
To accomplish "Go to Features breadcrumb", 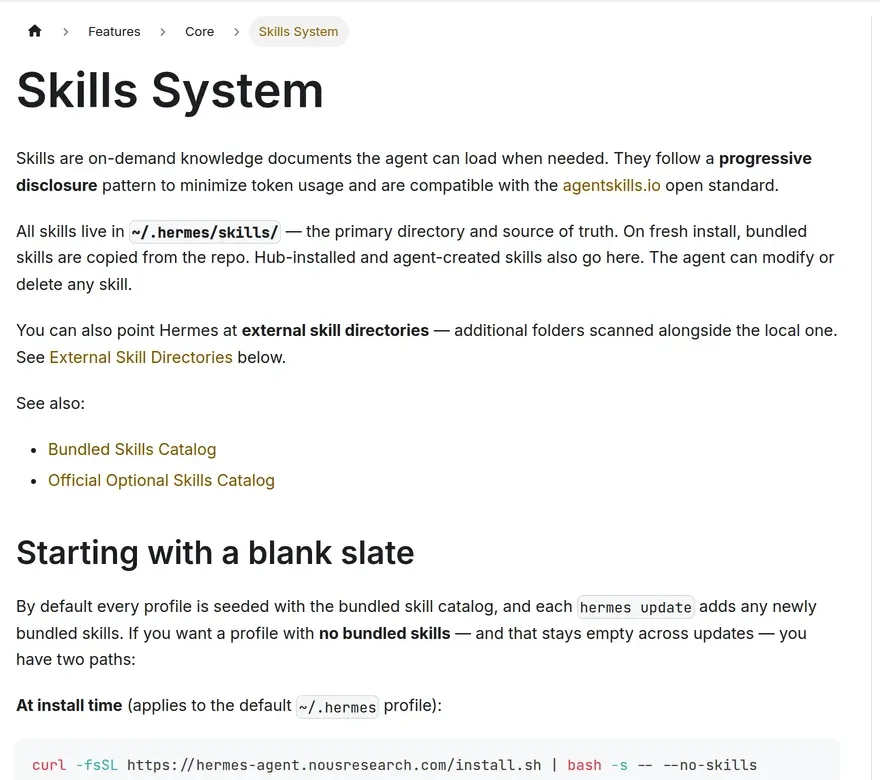I will (x=114, y=31).
